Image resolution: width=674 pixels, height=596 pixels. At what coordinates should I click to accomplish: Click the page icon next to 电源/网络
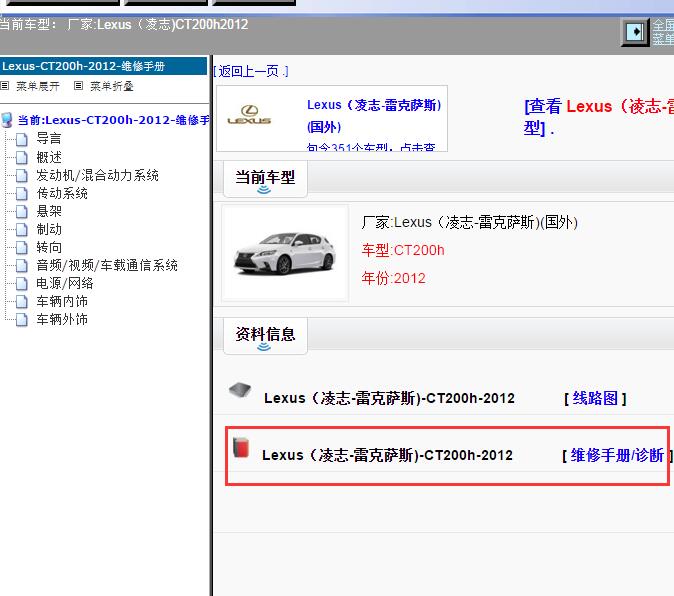(x=21, y=284)
